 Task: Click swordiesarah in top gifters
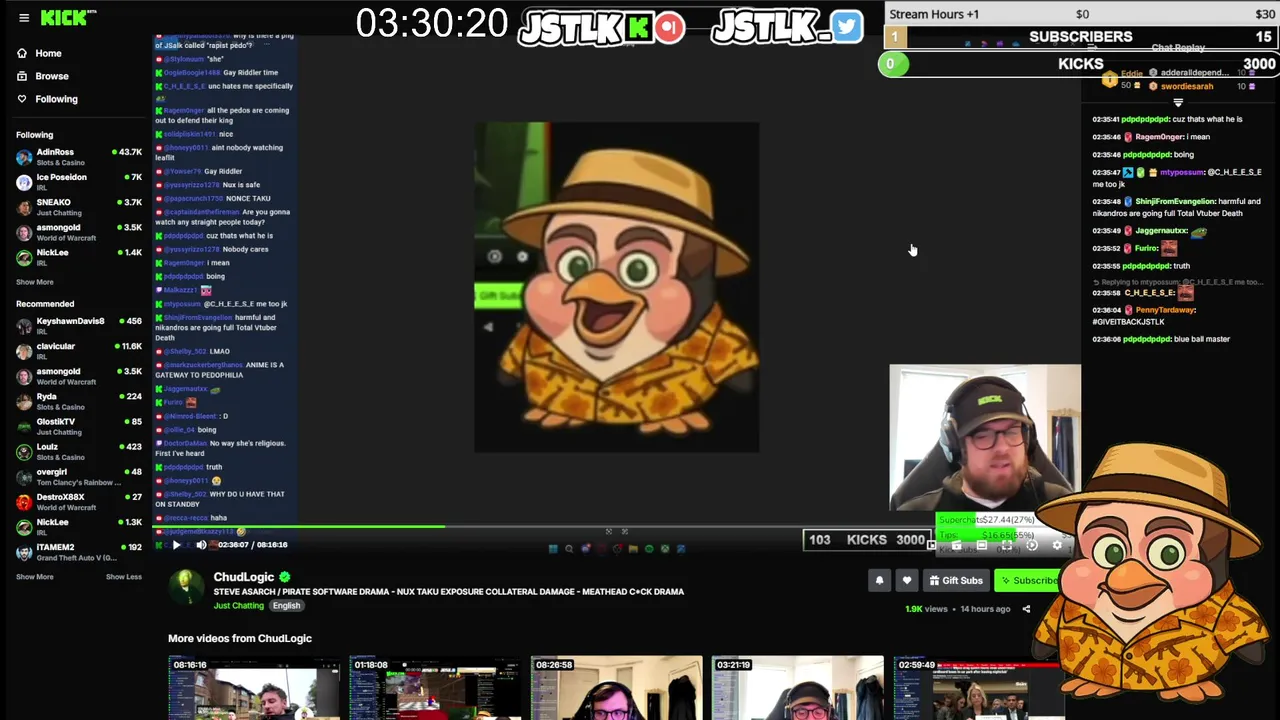tap(1186, 87)
